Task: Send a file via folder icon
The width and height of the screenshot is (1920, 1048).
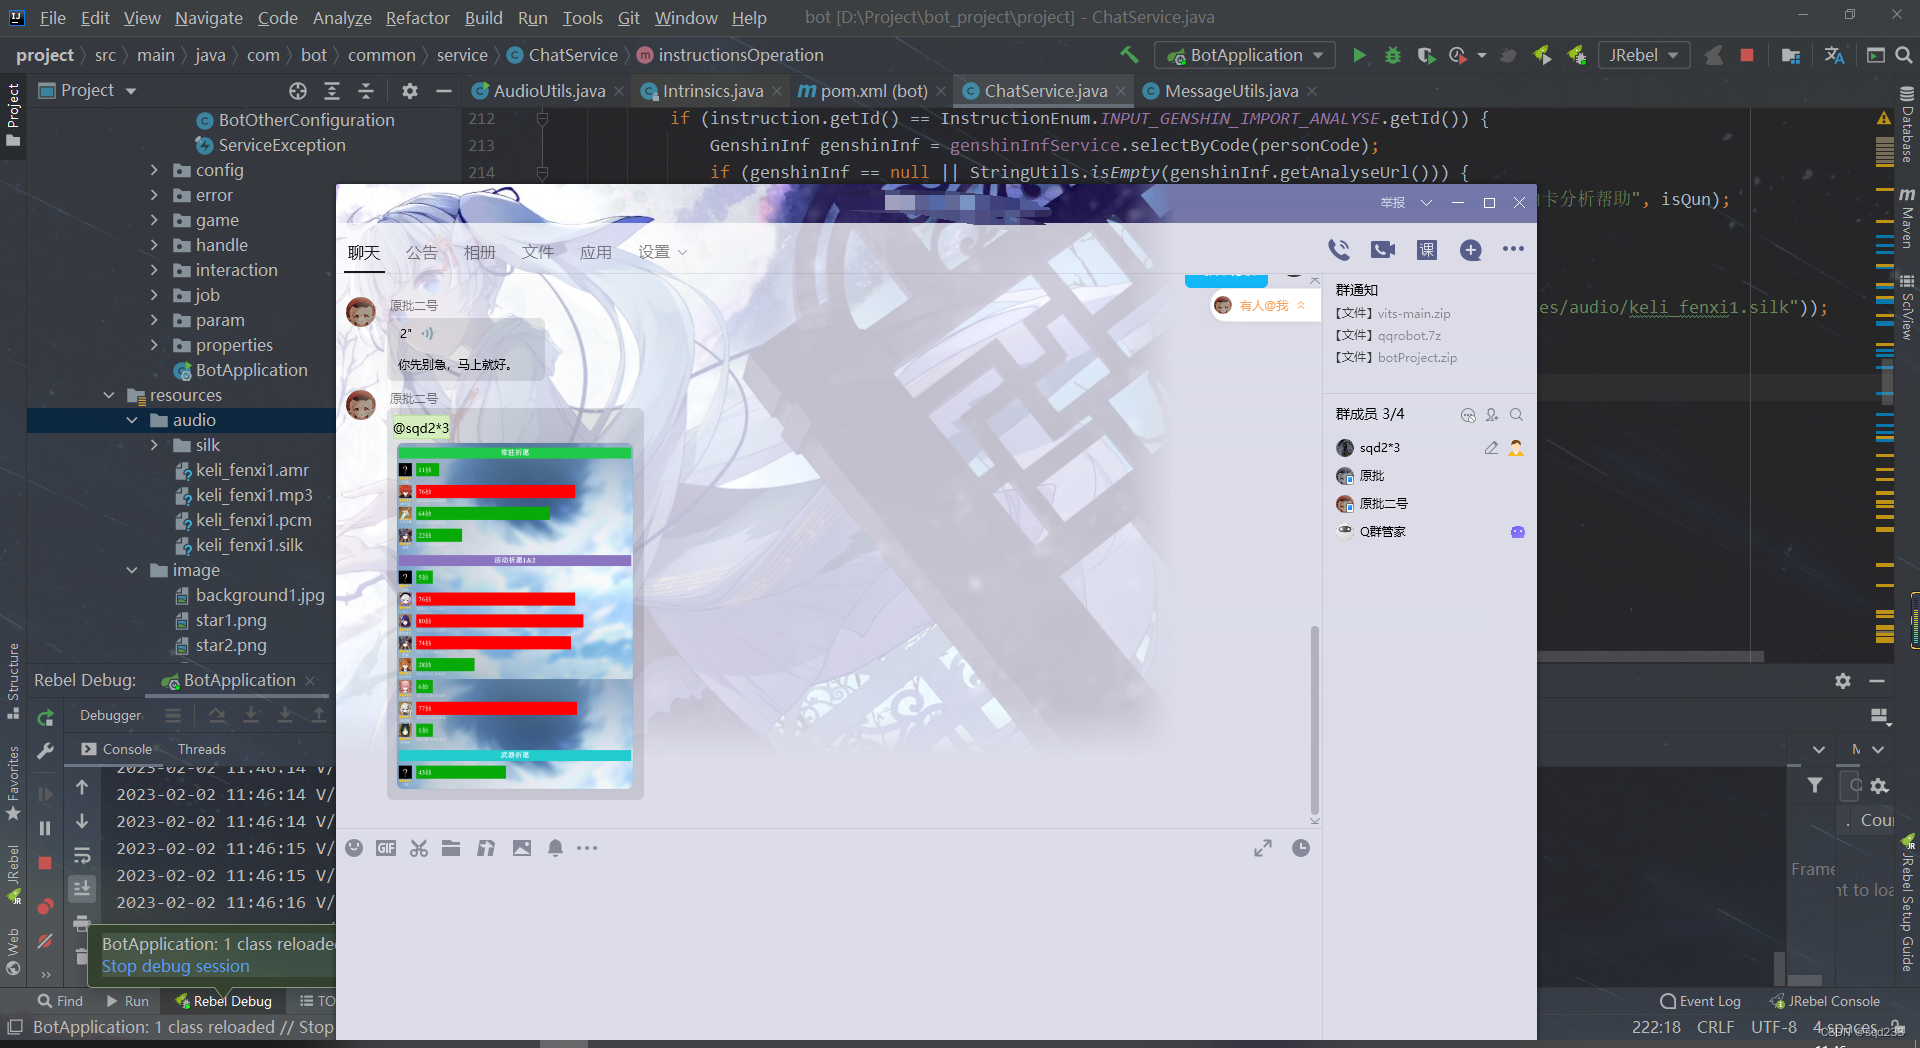Action: point(451,848)
